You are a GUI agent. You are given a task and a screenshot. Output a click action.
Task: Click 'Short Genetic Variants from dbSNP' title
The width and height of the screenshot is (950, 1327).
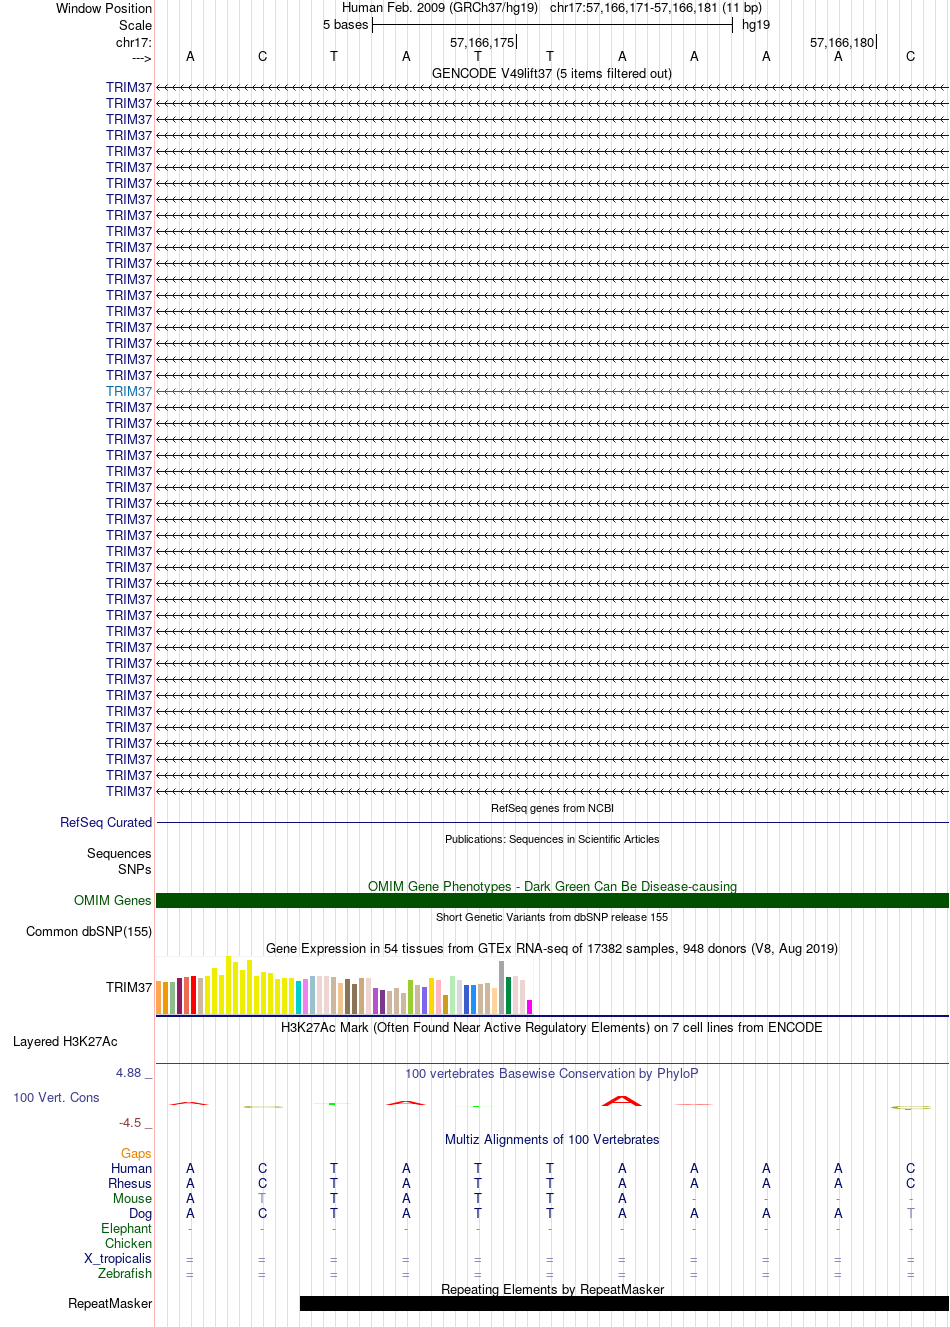click(x=552, y=917)
